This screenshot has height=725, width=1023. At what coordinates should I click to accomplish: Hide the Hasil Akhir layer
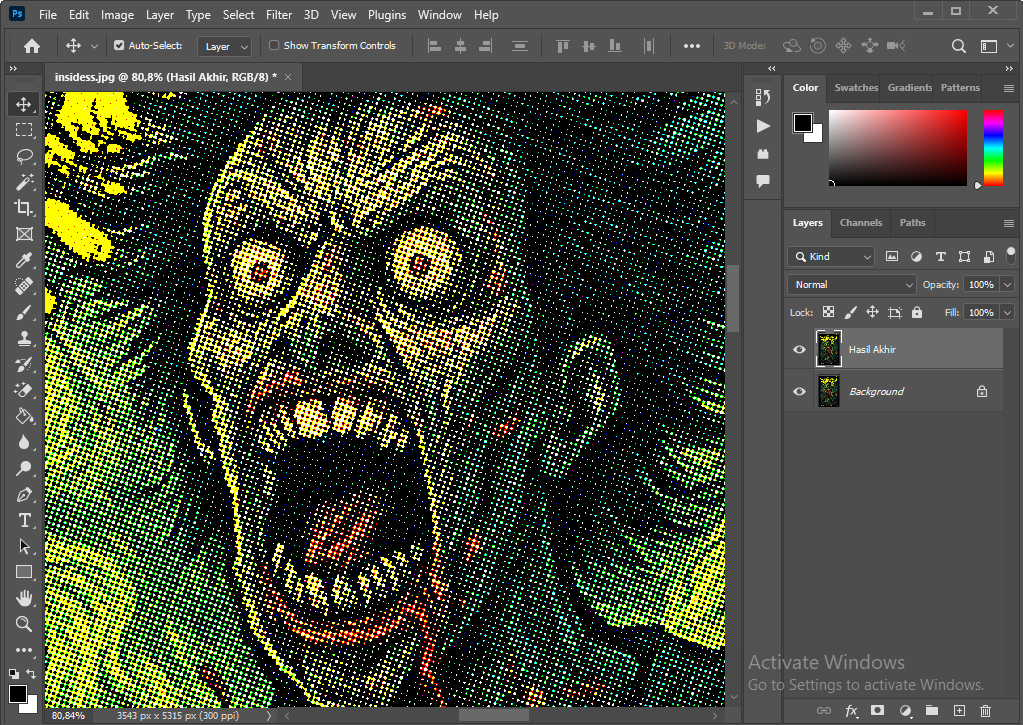pyautogui.click(x=799, y=350)
